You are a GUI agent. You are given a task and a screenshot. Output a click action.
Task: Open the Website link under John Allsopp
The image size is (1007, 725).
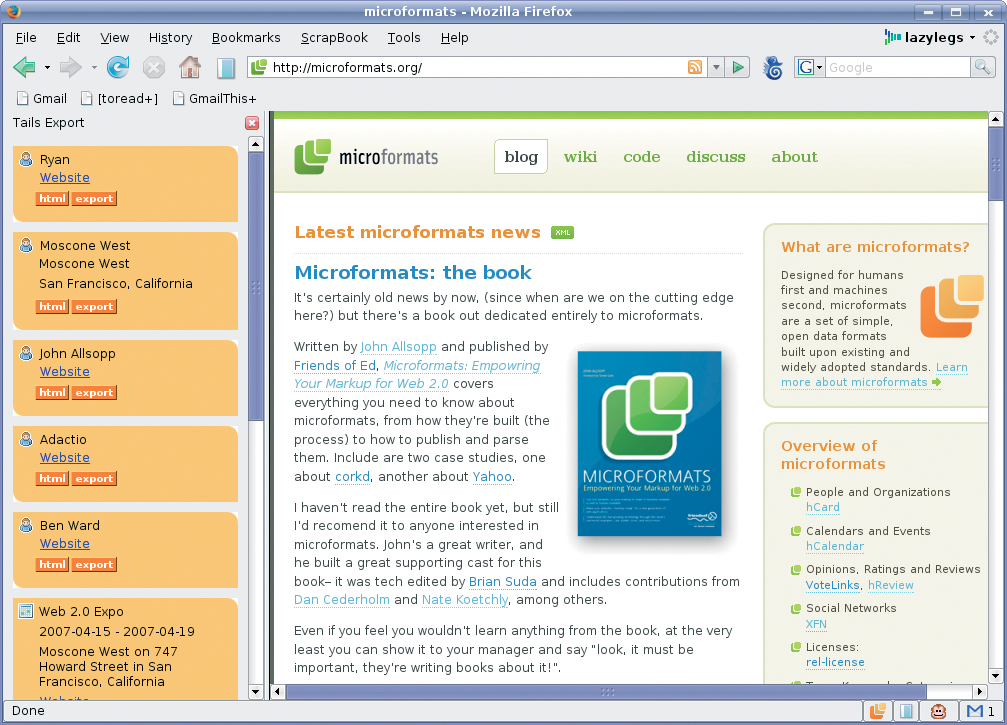[64, 372]
